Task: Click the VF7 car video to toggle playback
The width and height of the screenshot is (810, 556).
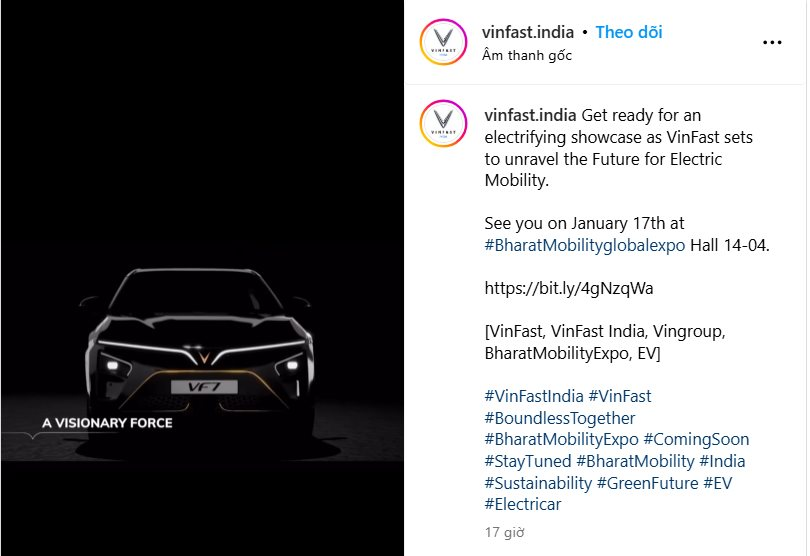Action: pyautogui.click(x=202, y=278)
